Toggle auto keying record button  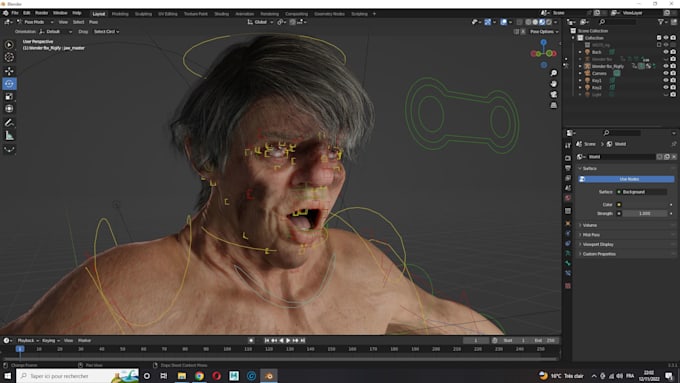[x=251, y=340]
